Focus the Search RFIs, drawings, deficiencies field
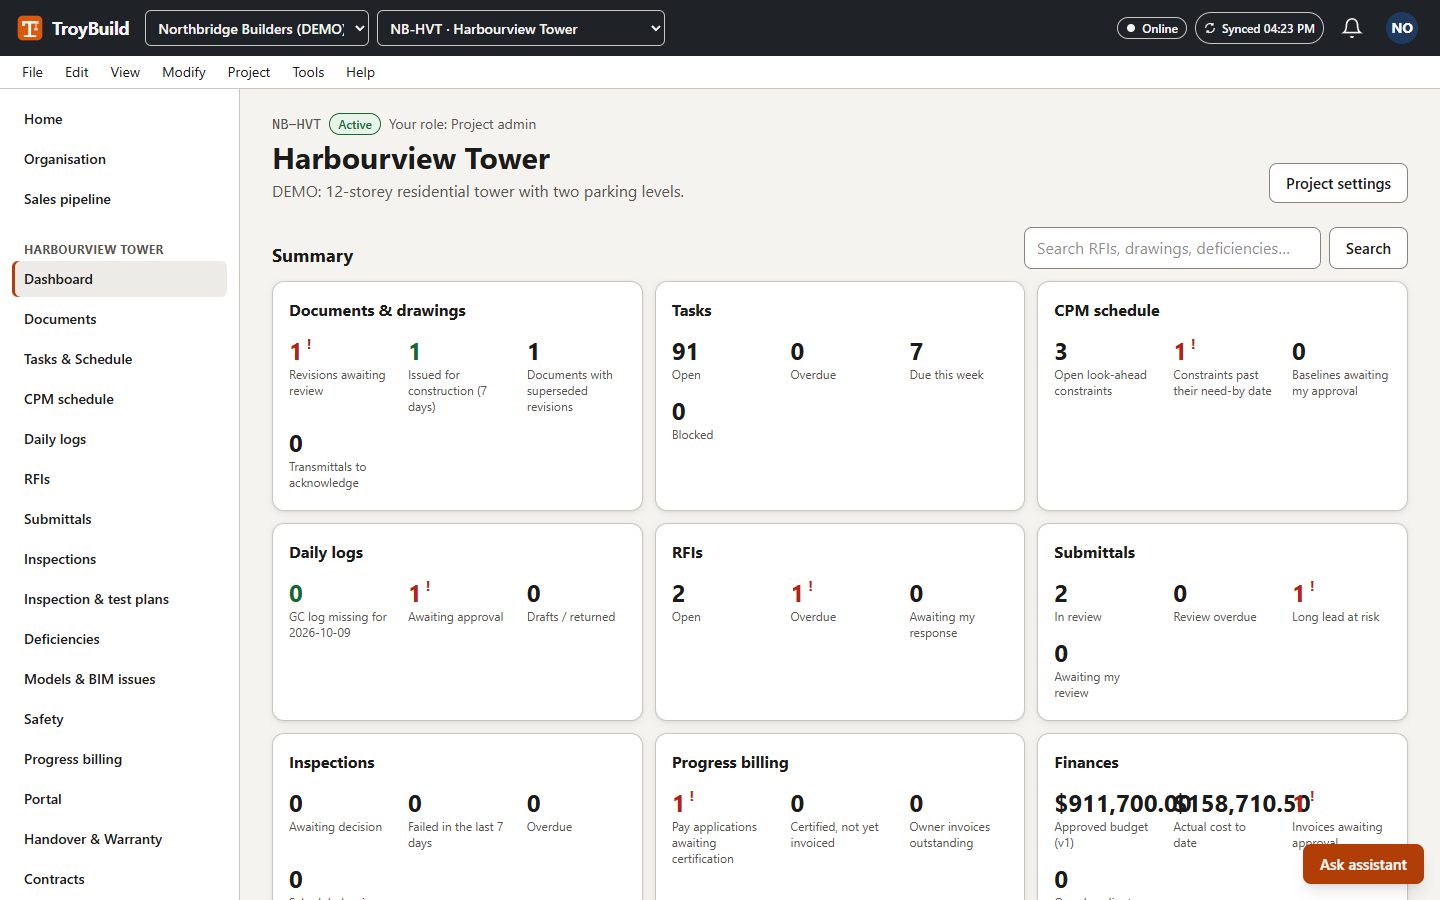 [x=1172, y=248]
